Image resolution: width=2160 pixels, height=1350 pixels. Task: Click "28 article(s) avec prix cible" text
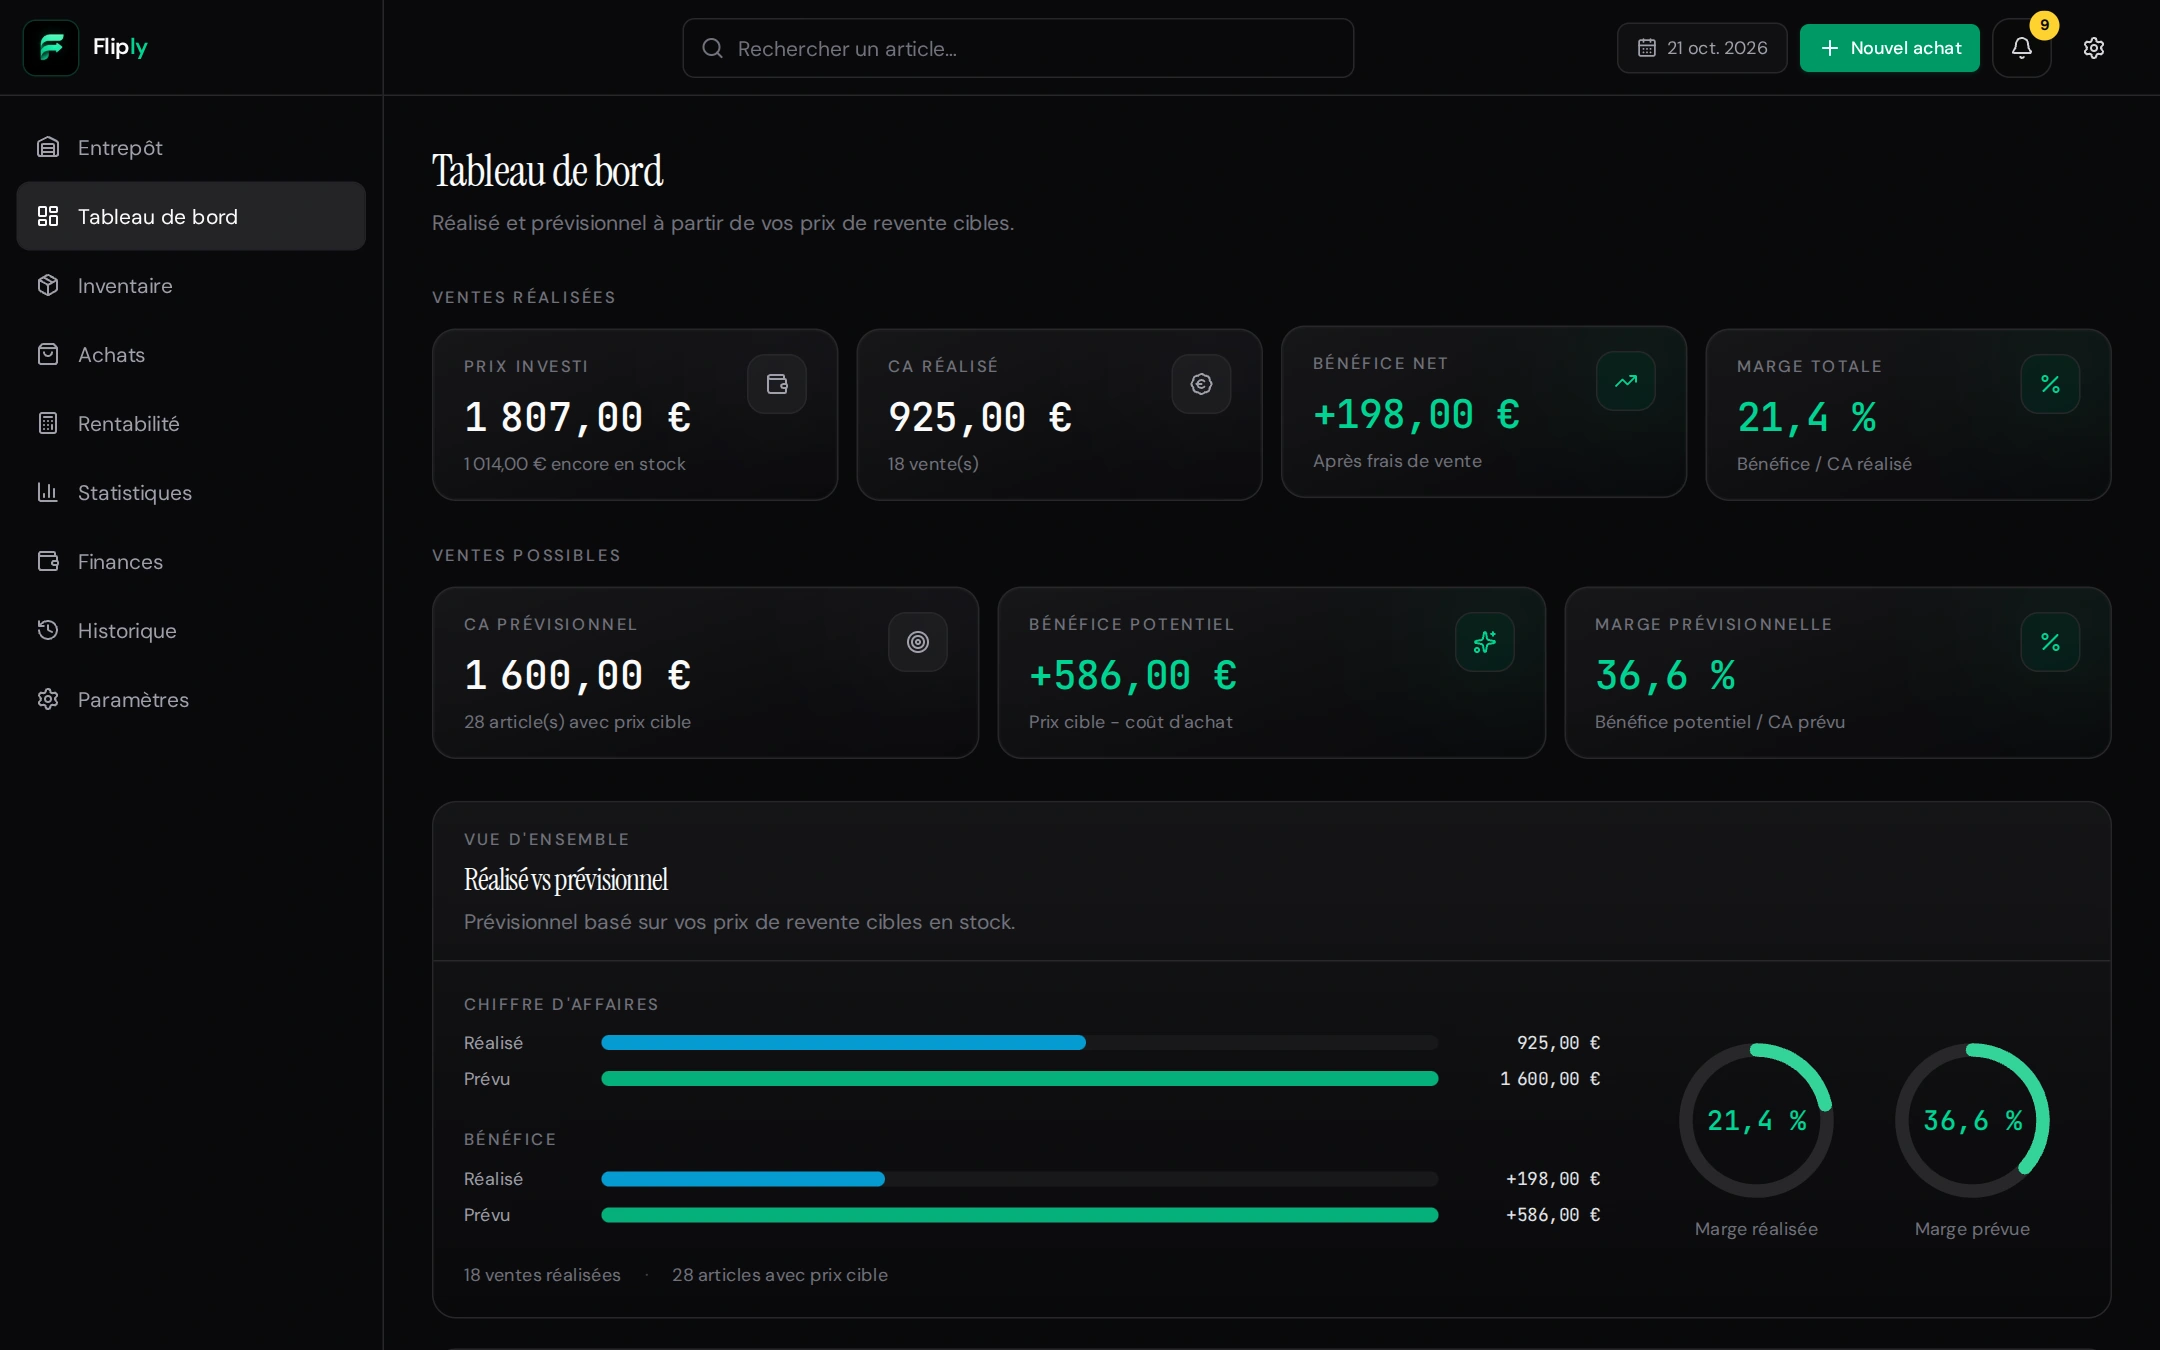tap(577, 722)
